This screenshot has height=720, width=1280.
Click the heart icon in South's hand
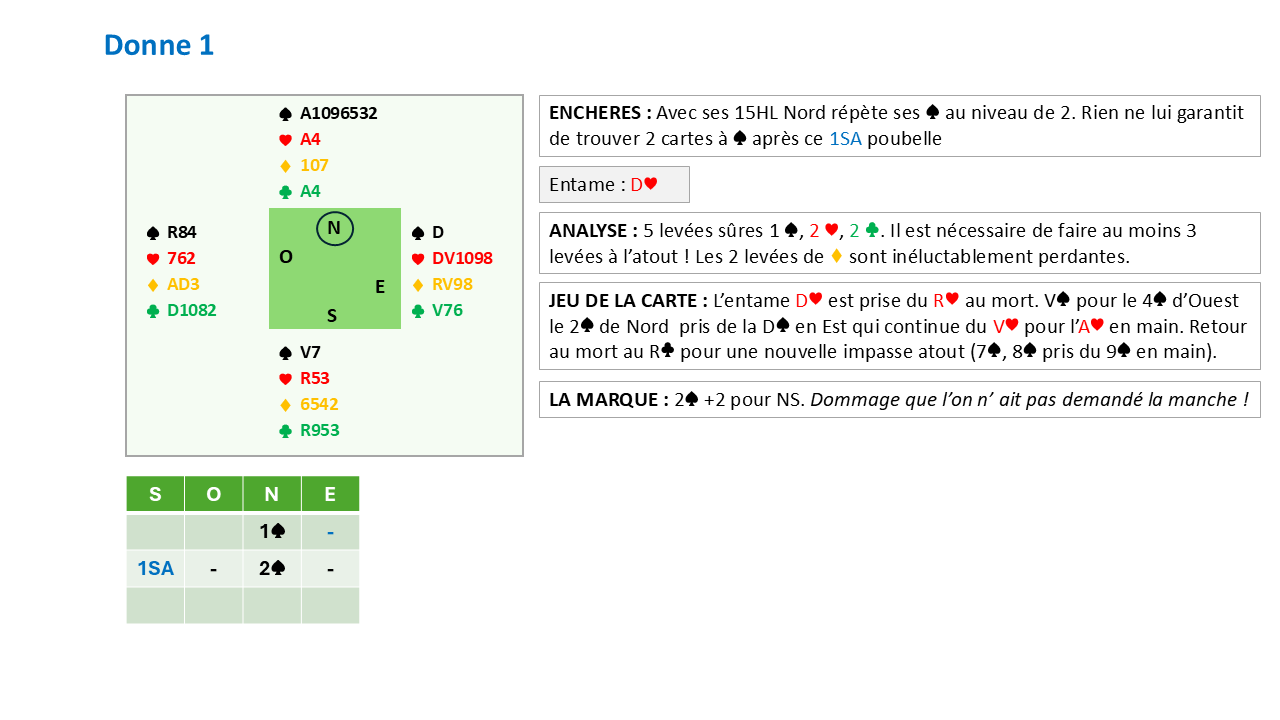[285, 379]
